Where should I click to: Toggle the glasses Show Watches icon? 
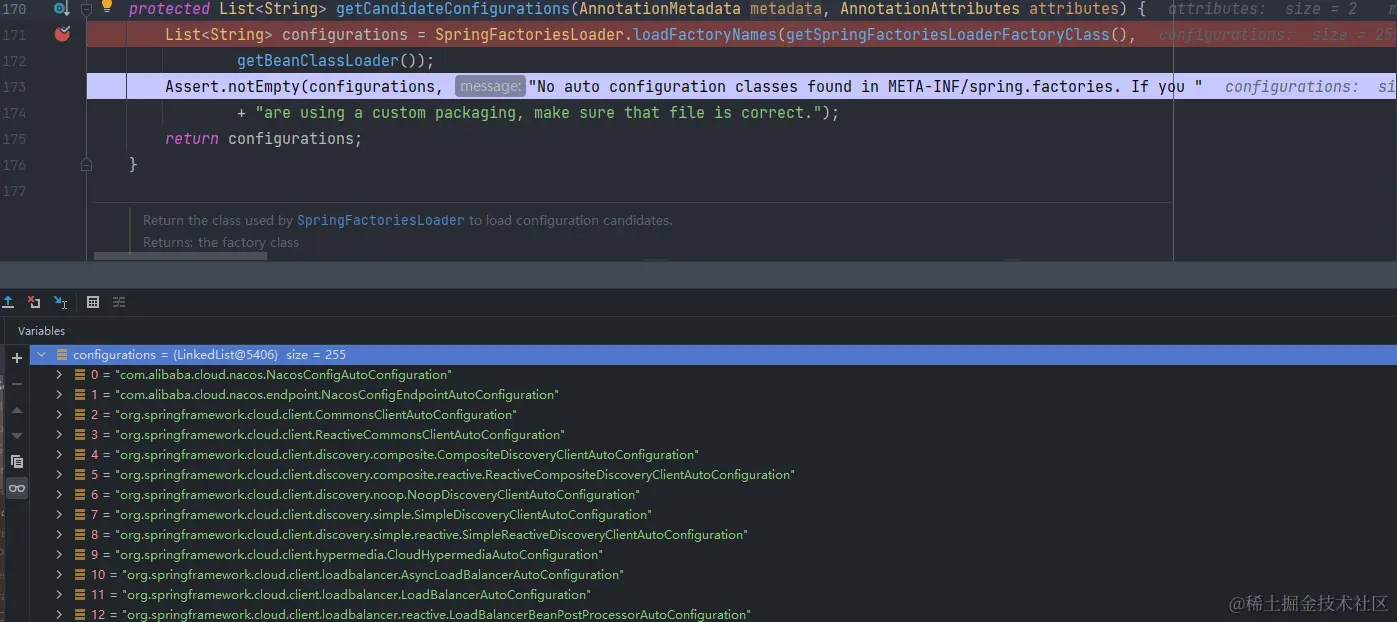tap(17, 488)
